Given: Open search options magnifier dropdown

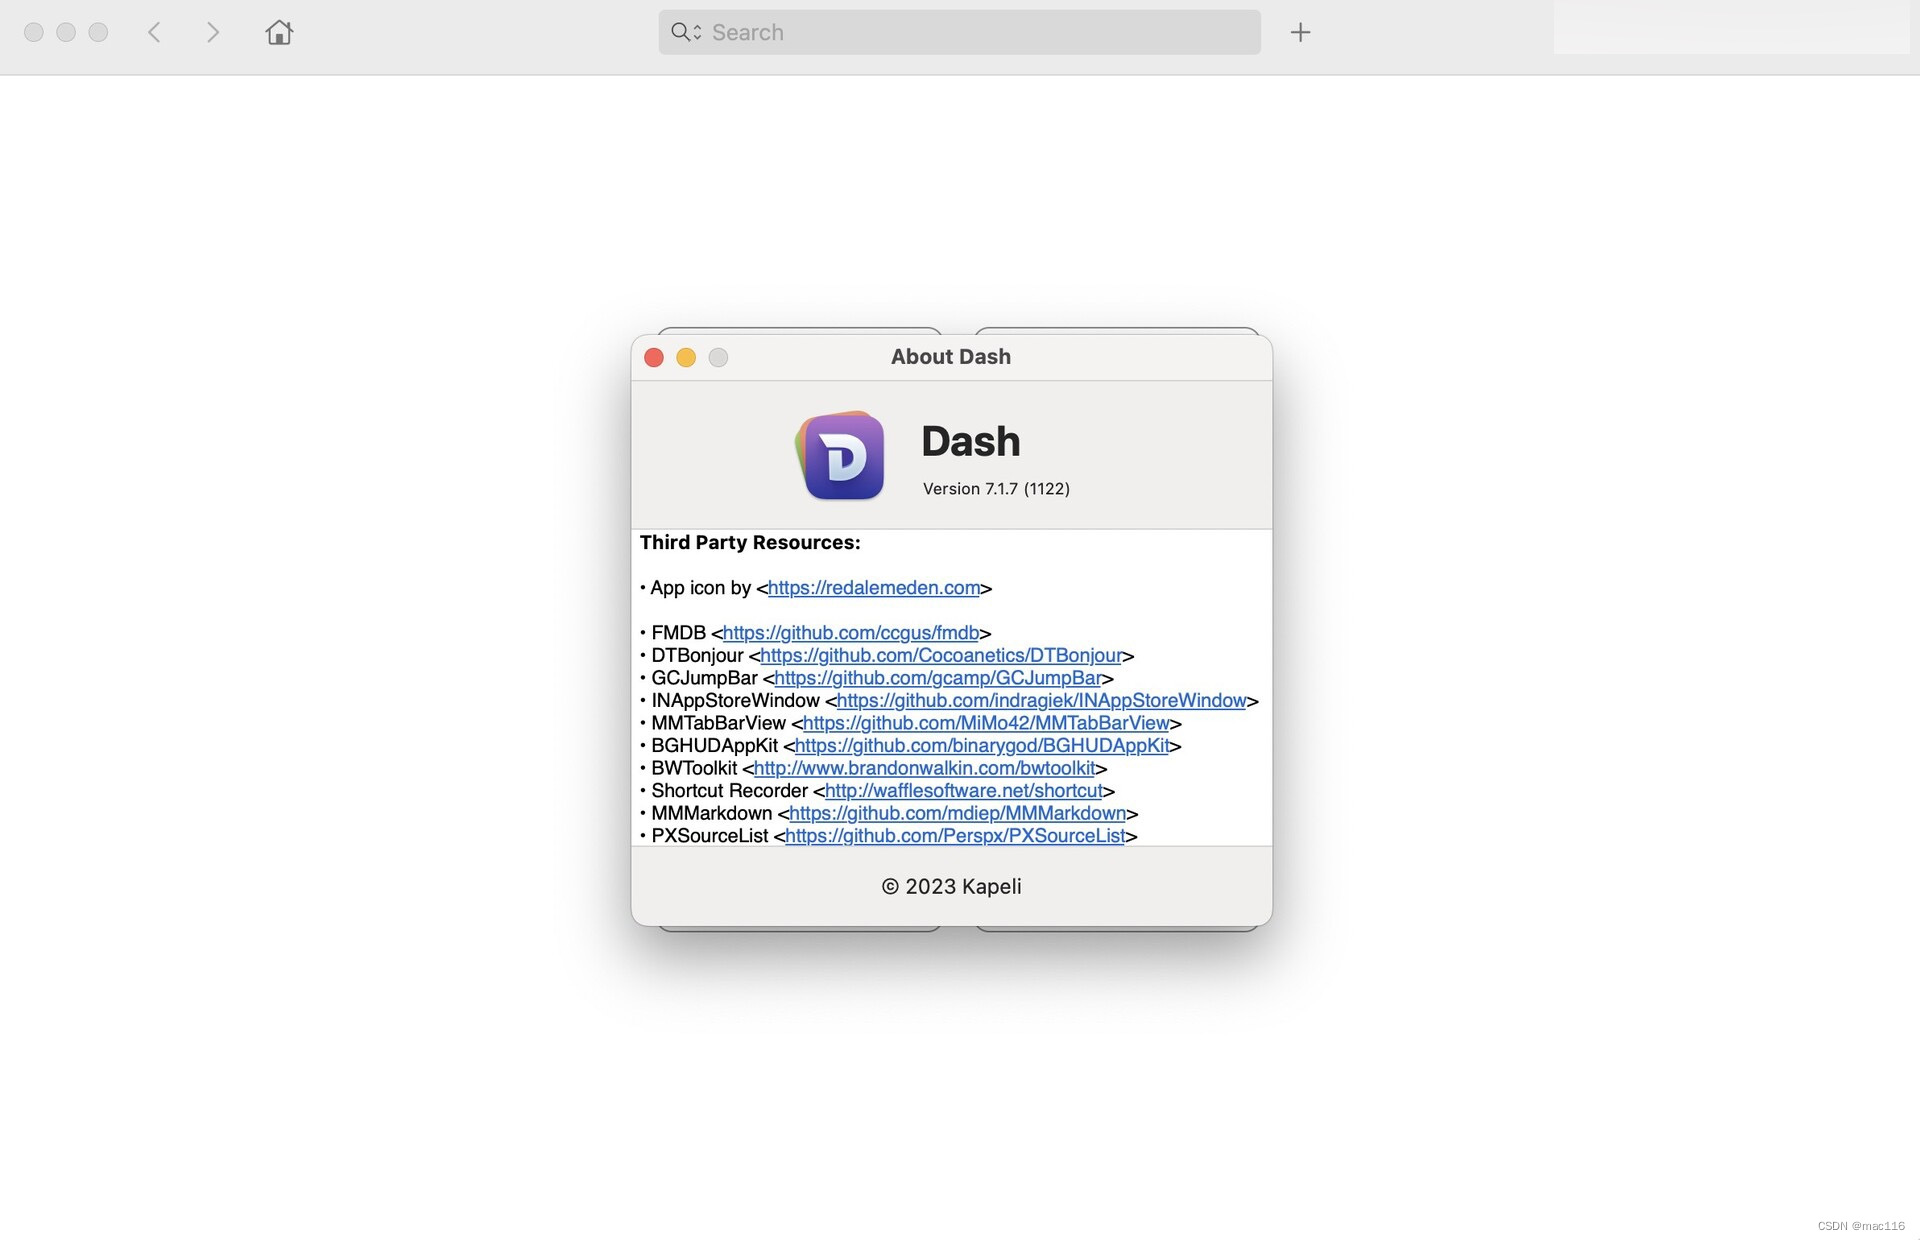Looking at the screenshot, I should point(686,32).
